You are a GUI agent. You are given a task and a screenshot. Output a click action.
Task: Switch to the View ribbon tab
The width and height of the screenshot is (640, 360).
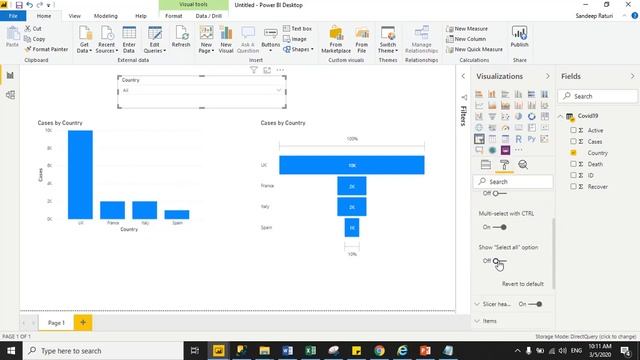coord(74,16)
